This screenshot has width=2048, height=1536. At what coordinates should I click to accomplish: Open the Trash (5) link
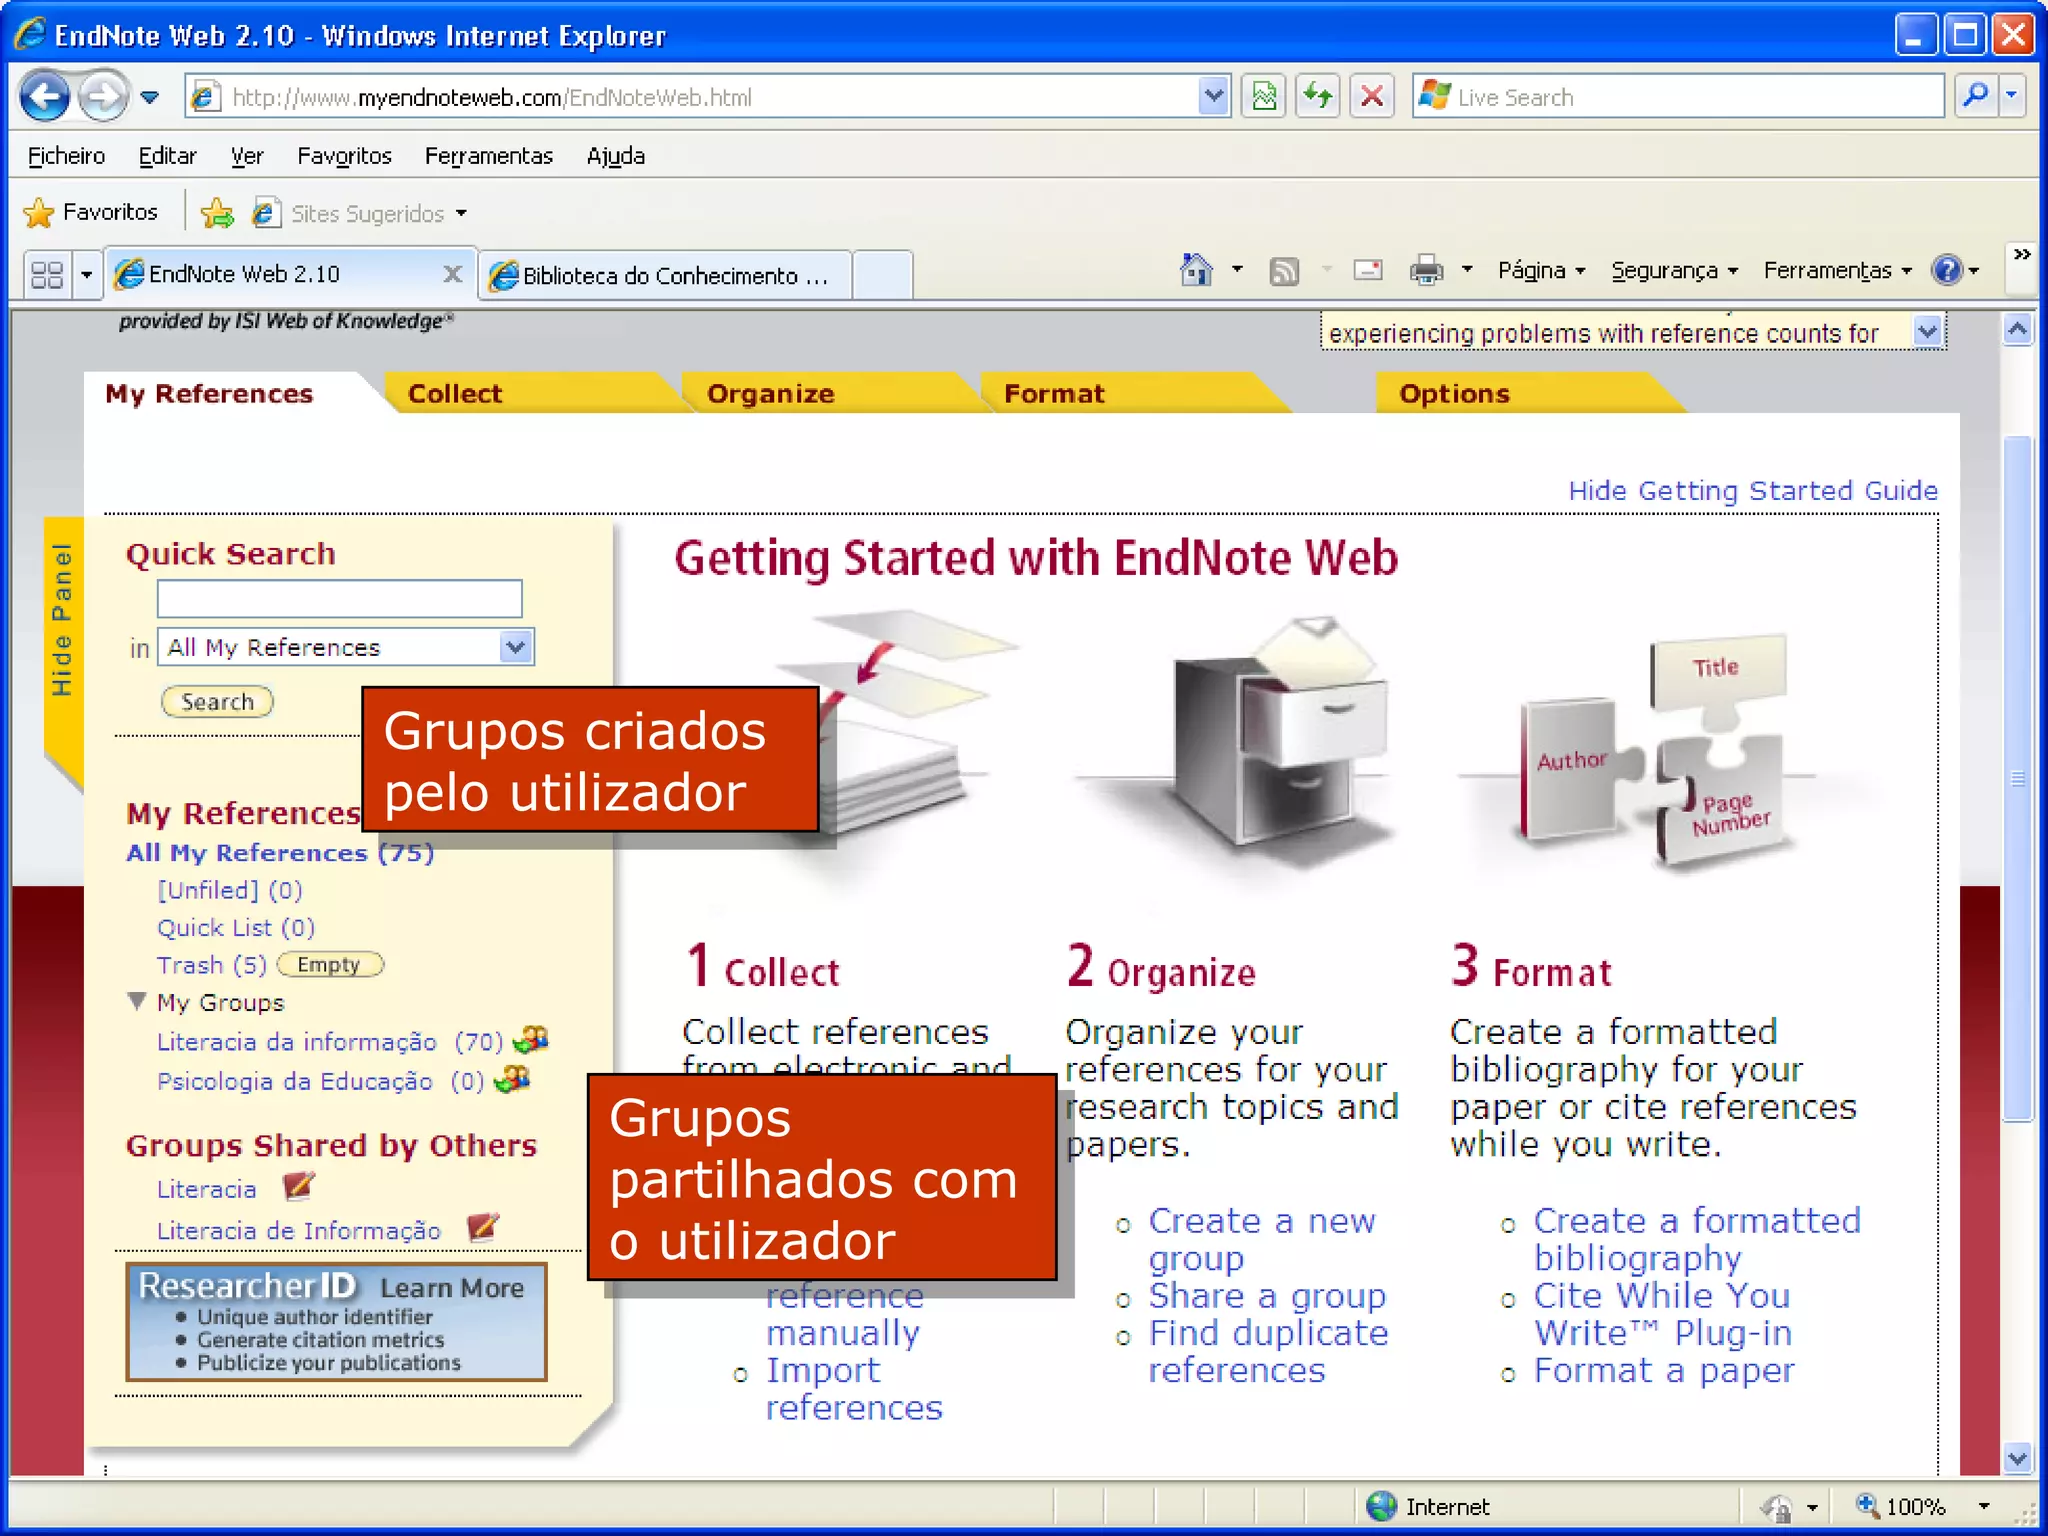[x=212, y=965]
